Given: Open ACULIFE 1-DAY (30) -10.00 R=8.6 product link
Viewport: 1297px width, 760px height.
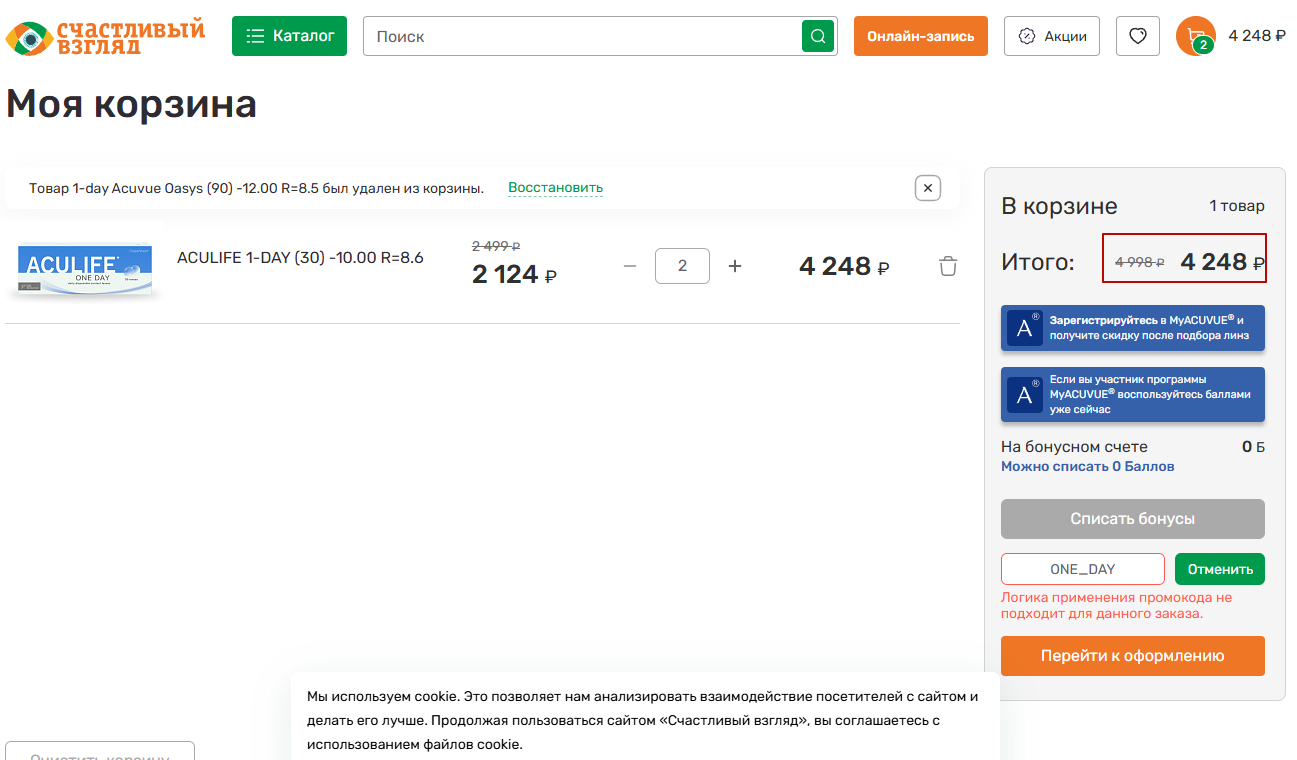Looking at the screenshot, I should [x=300, y=258].
